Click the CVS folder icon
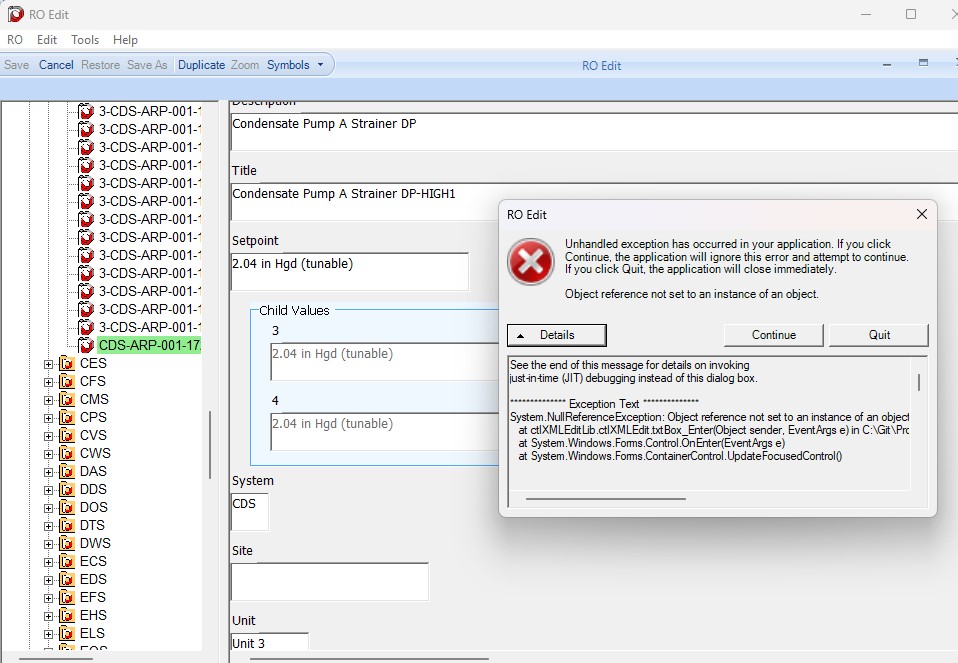The width and height of the screenshot is (958, 663). click(x=67, y=435)
